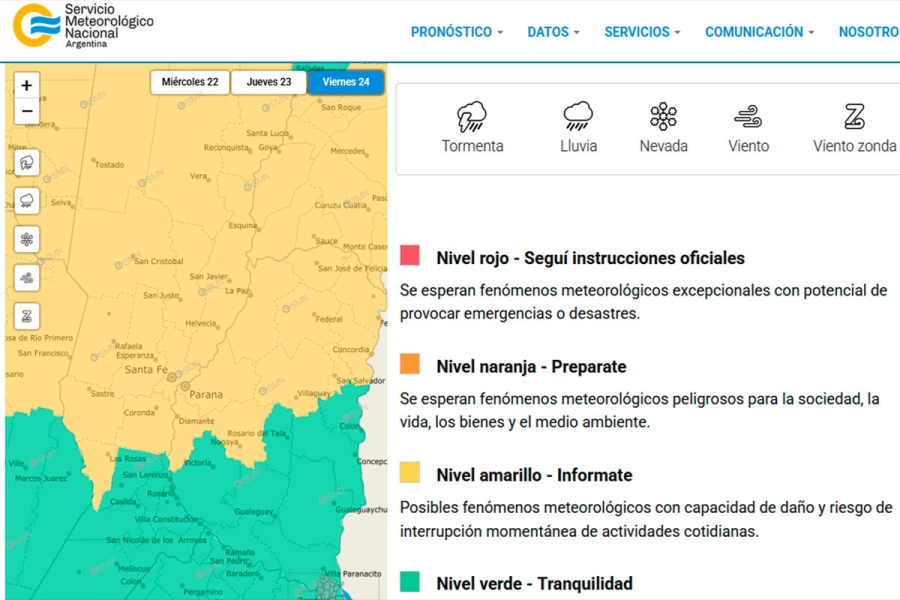
Task: Select the Nevada snowflake icon
Action: 663,117
